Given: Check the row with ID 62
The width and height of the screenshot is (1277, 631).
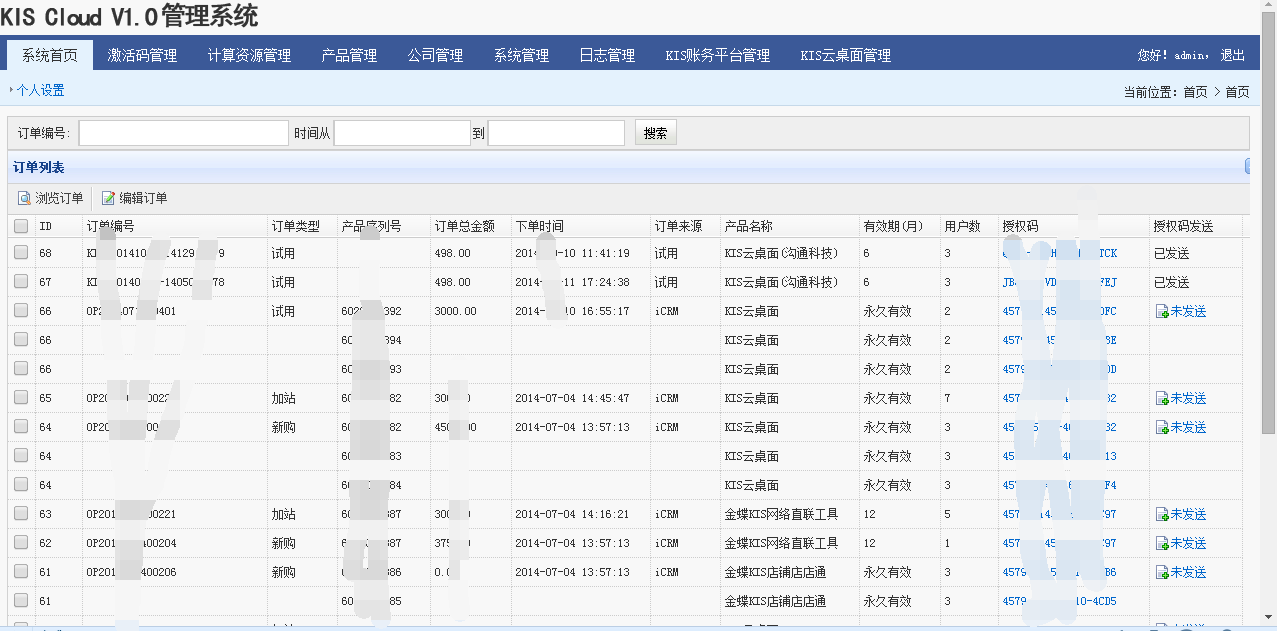Looking at the screenshot, I should (21, 543).
